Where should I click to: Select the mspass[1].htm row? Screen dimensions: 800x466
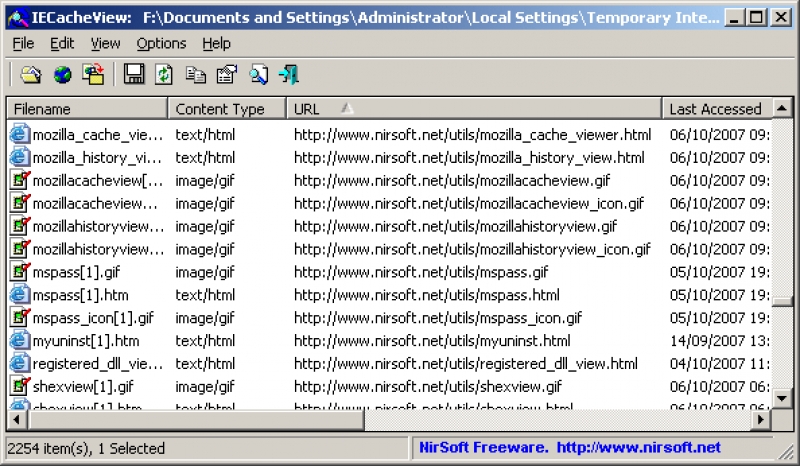click(389, 295)
